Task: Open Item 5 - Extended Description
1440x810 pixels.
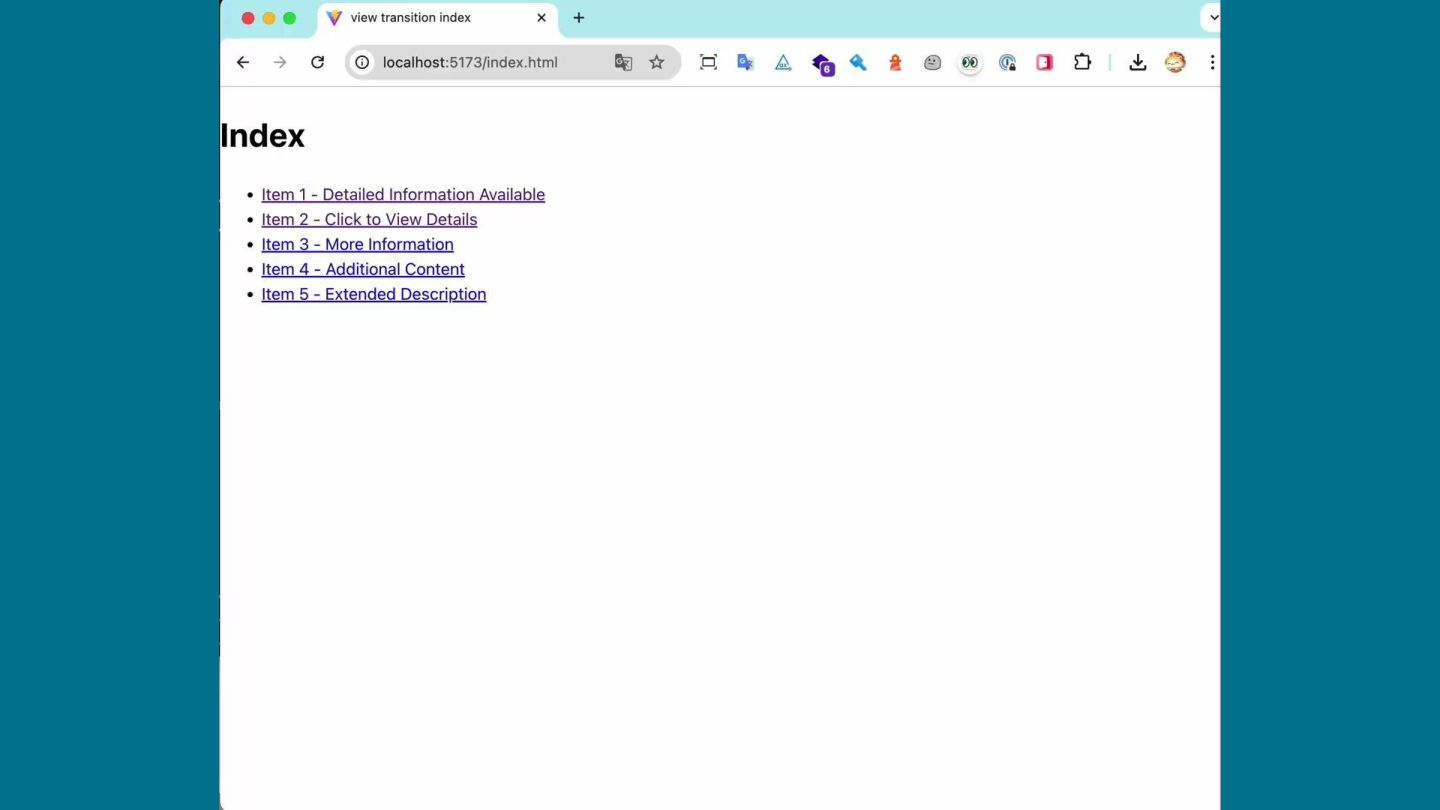Action: pos(373,295)
